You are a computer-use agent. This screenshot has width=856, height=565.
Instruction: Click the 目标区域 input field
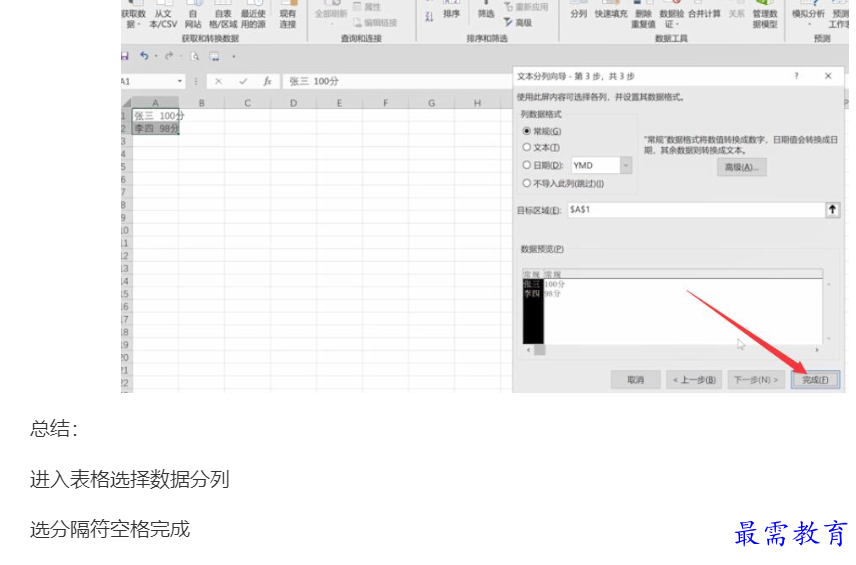(x=696, y=210)
